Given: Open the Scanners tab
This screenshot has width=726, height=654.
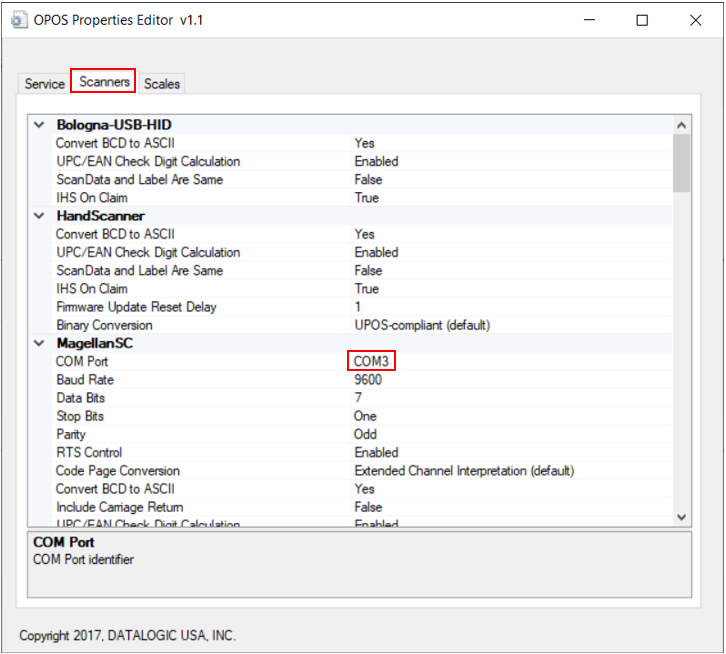Looking at the screenshot, I should (104, 82).
